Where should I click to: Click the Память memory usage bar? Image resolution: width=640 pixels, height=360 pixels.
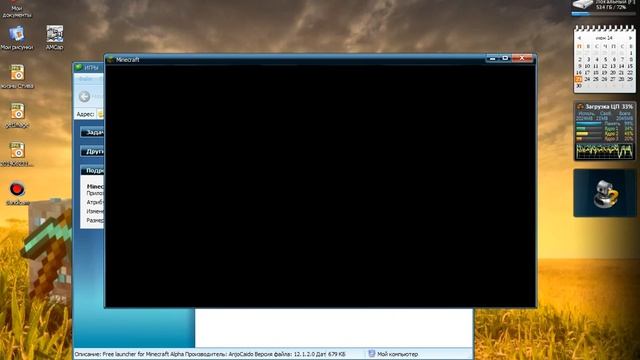click(x=589, y=124)
